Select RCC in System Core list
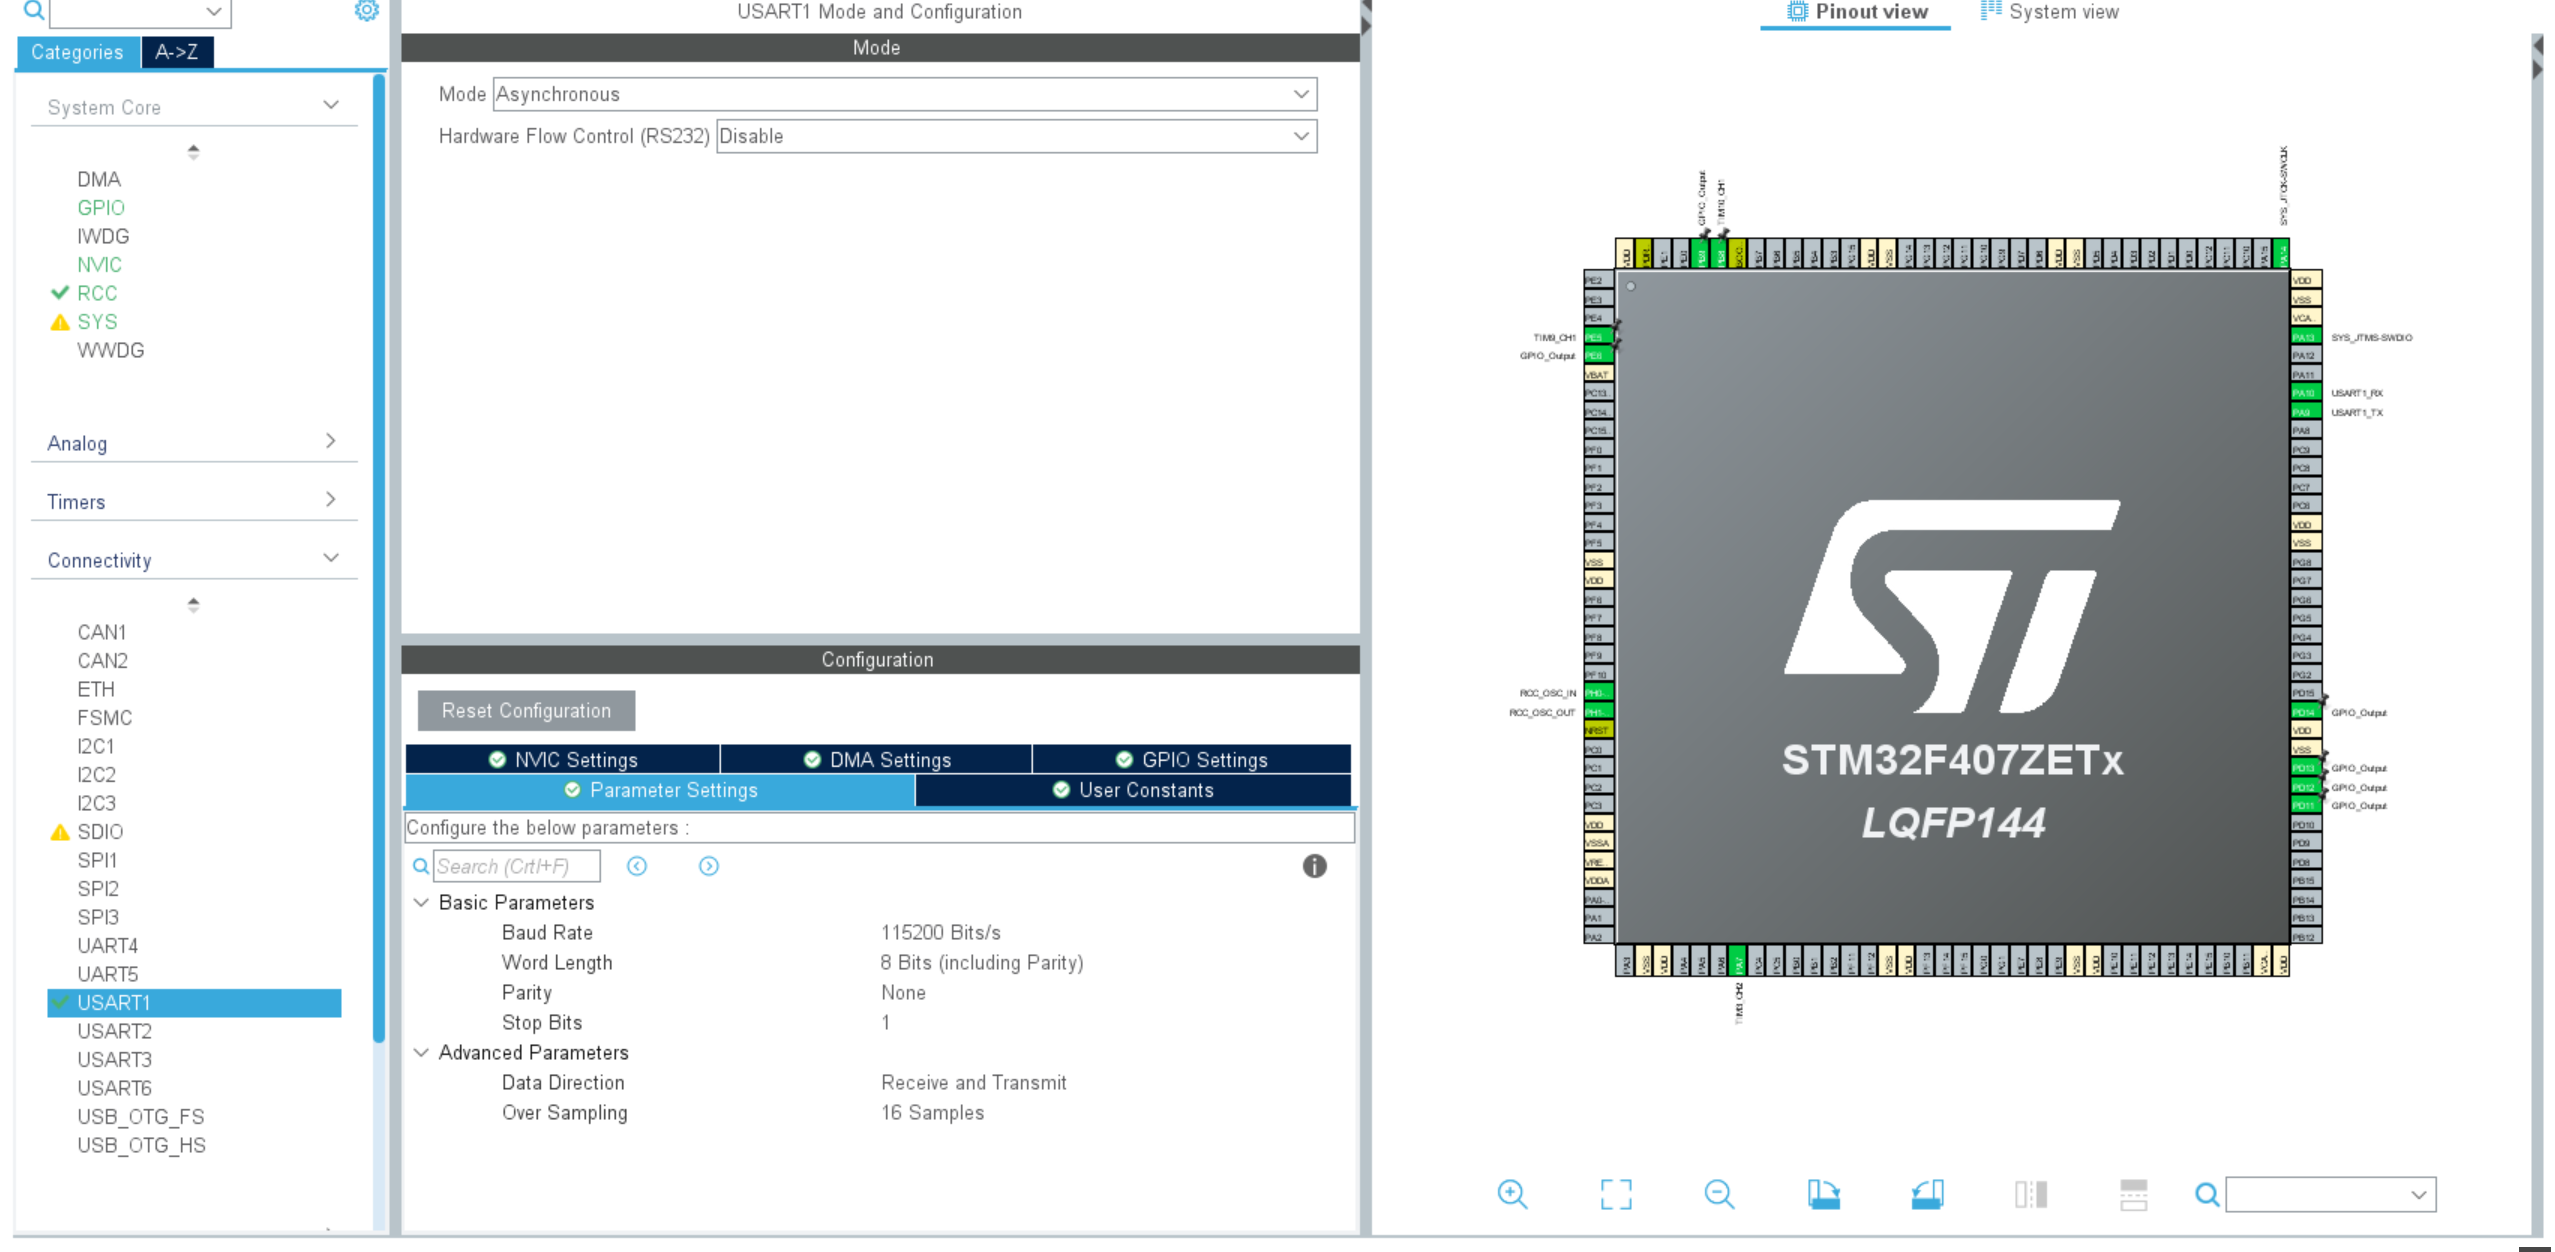The height and width of the screenshot is (1252, 2555). [x=97, y=293]
